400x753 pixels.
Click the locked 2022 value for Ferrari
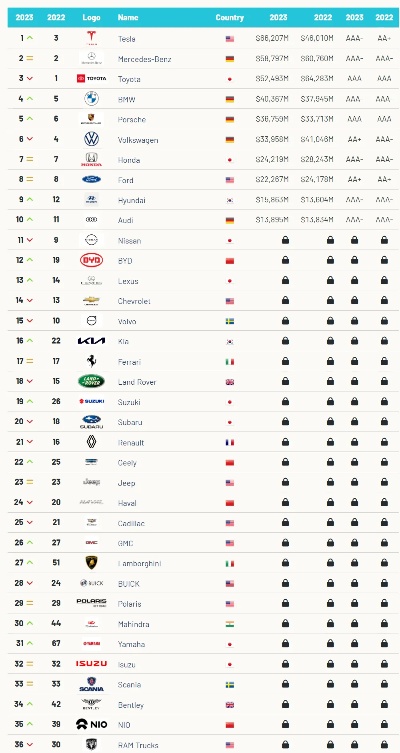tap(330, 361)
